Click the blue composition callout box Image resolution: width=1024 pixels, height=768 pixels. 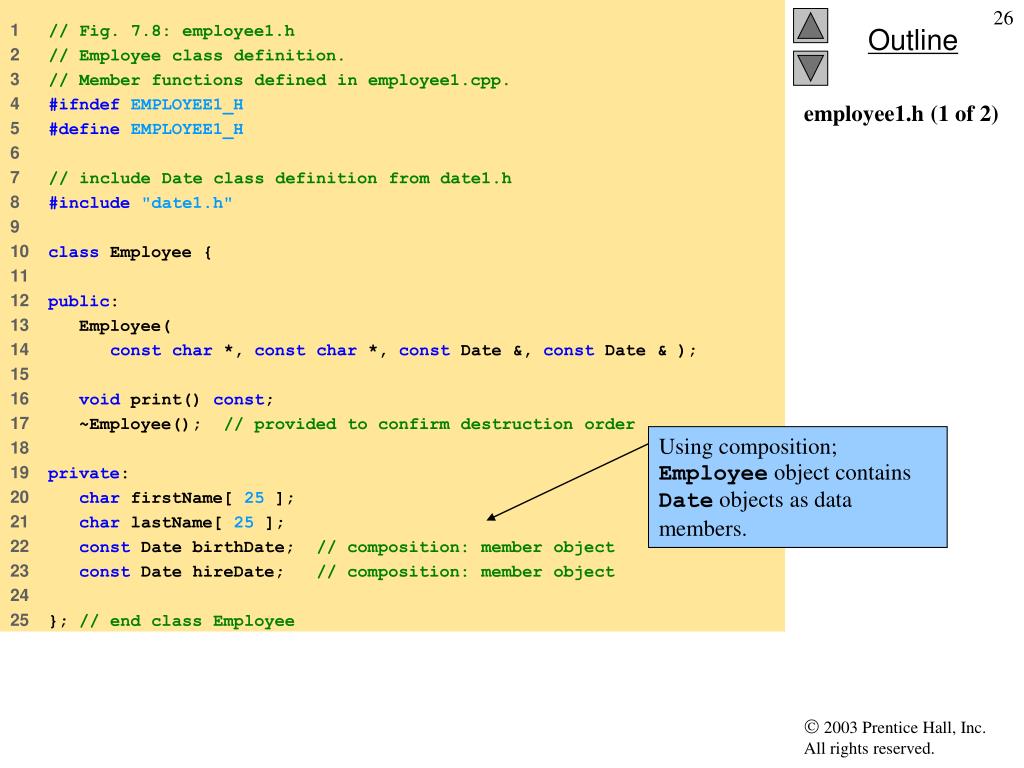click(797, 487)
